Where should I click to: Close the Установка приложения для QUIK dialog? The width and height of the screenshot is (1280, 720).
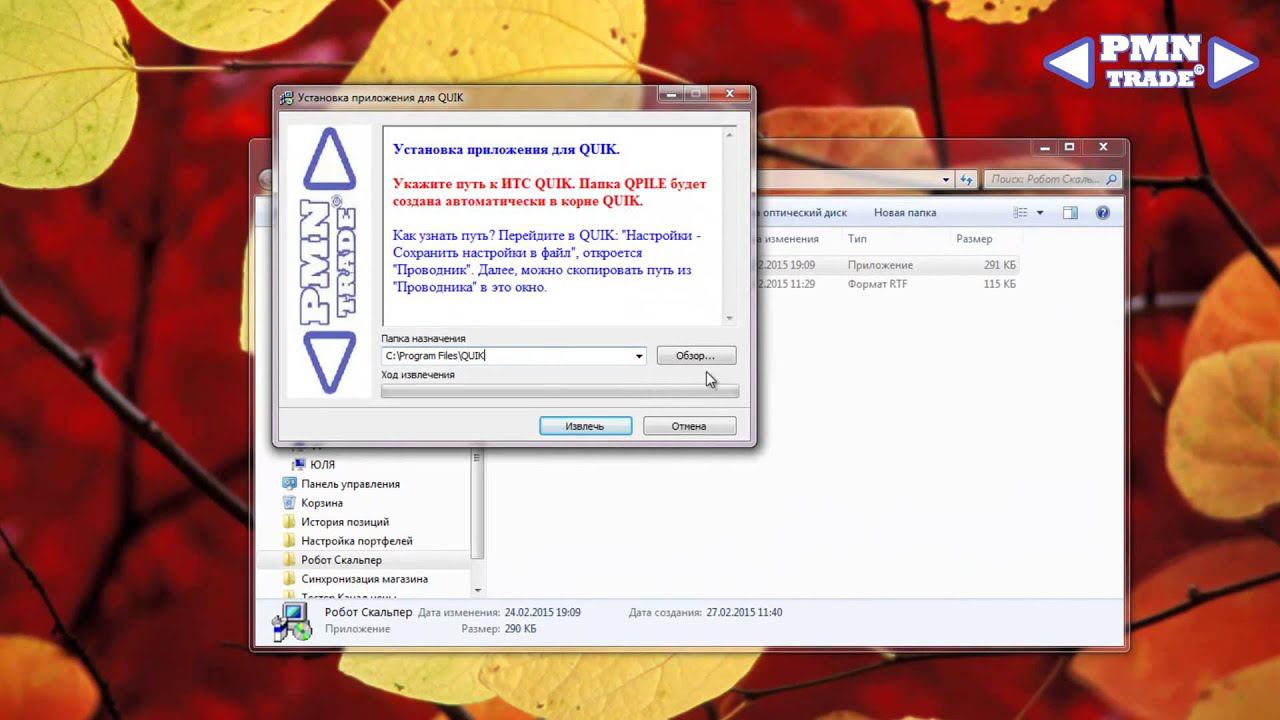point(729,94)
